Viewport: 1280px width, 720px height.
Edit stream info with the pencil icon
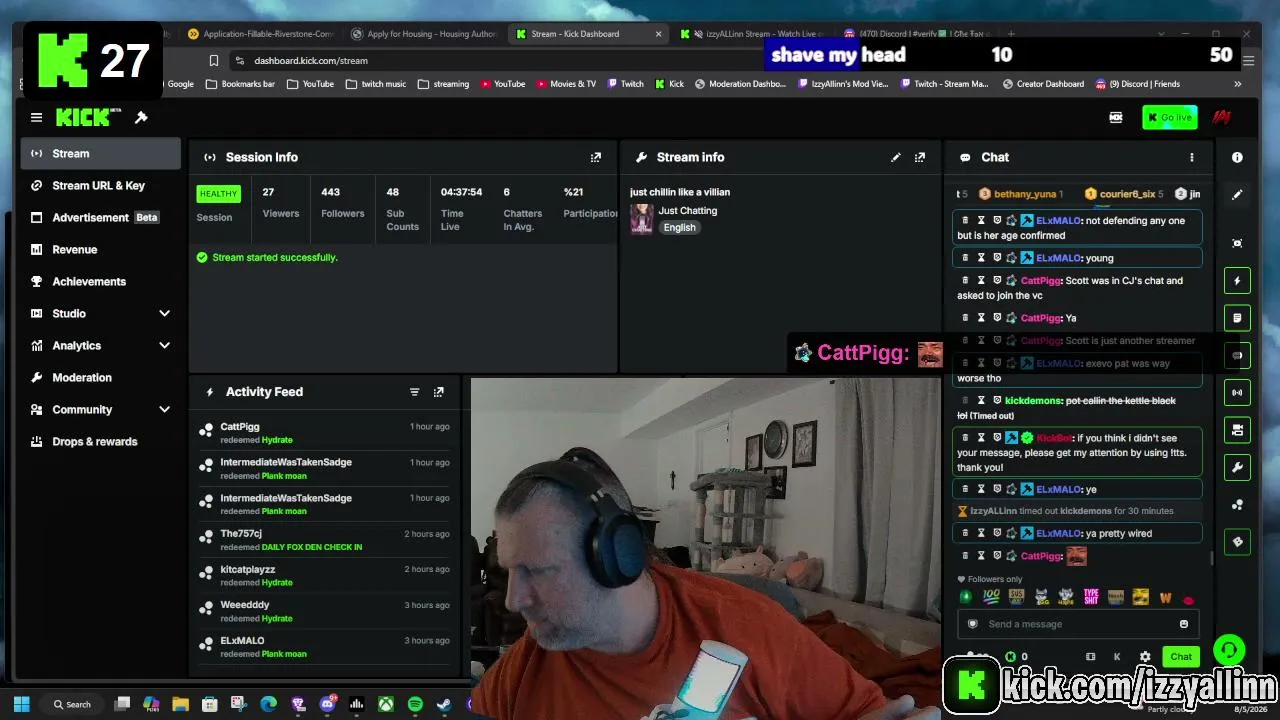coord(896,157)
